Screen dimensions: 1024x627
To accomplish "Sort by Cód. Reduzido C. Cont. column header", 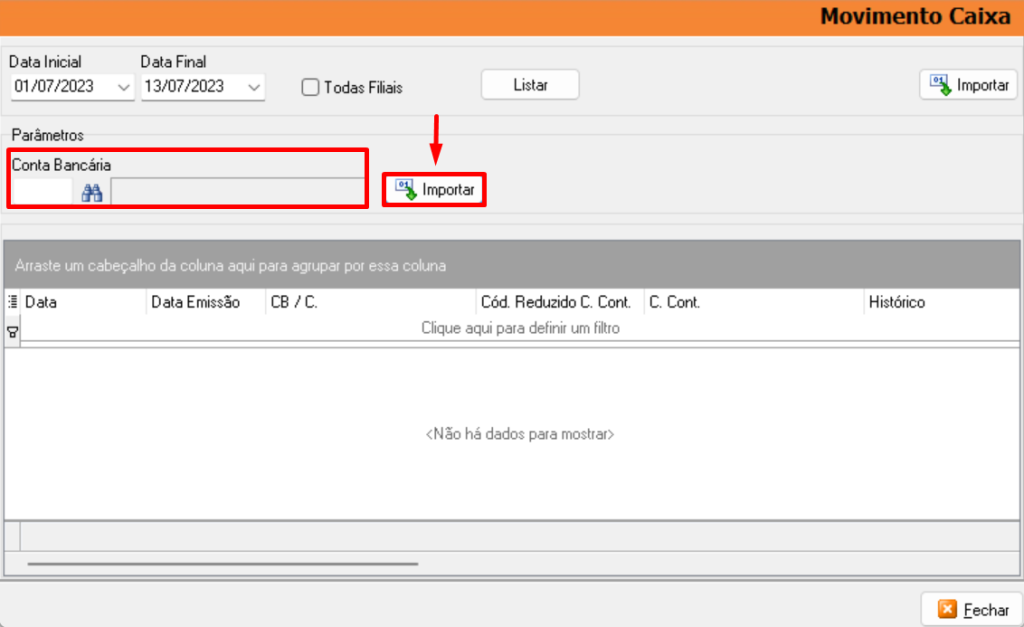I will pyautogui.click(x=560, y=302).
